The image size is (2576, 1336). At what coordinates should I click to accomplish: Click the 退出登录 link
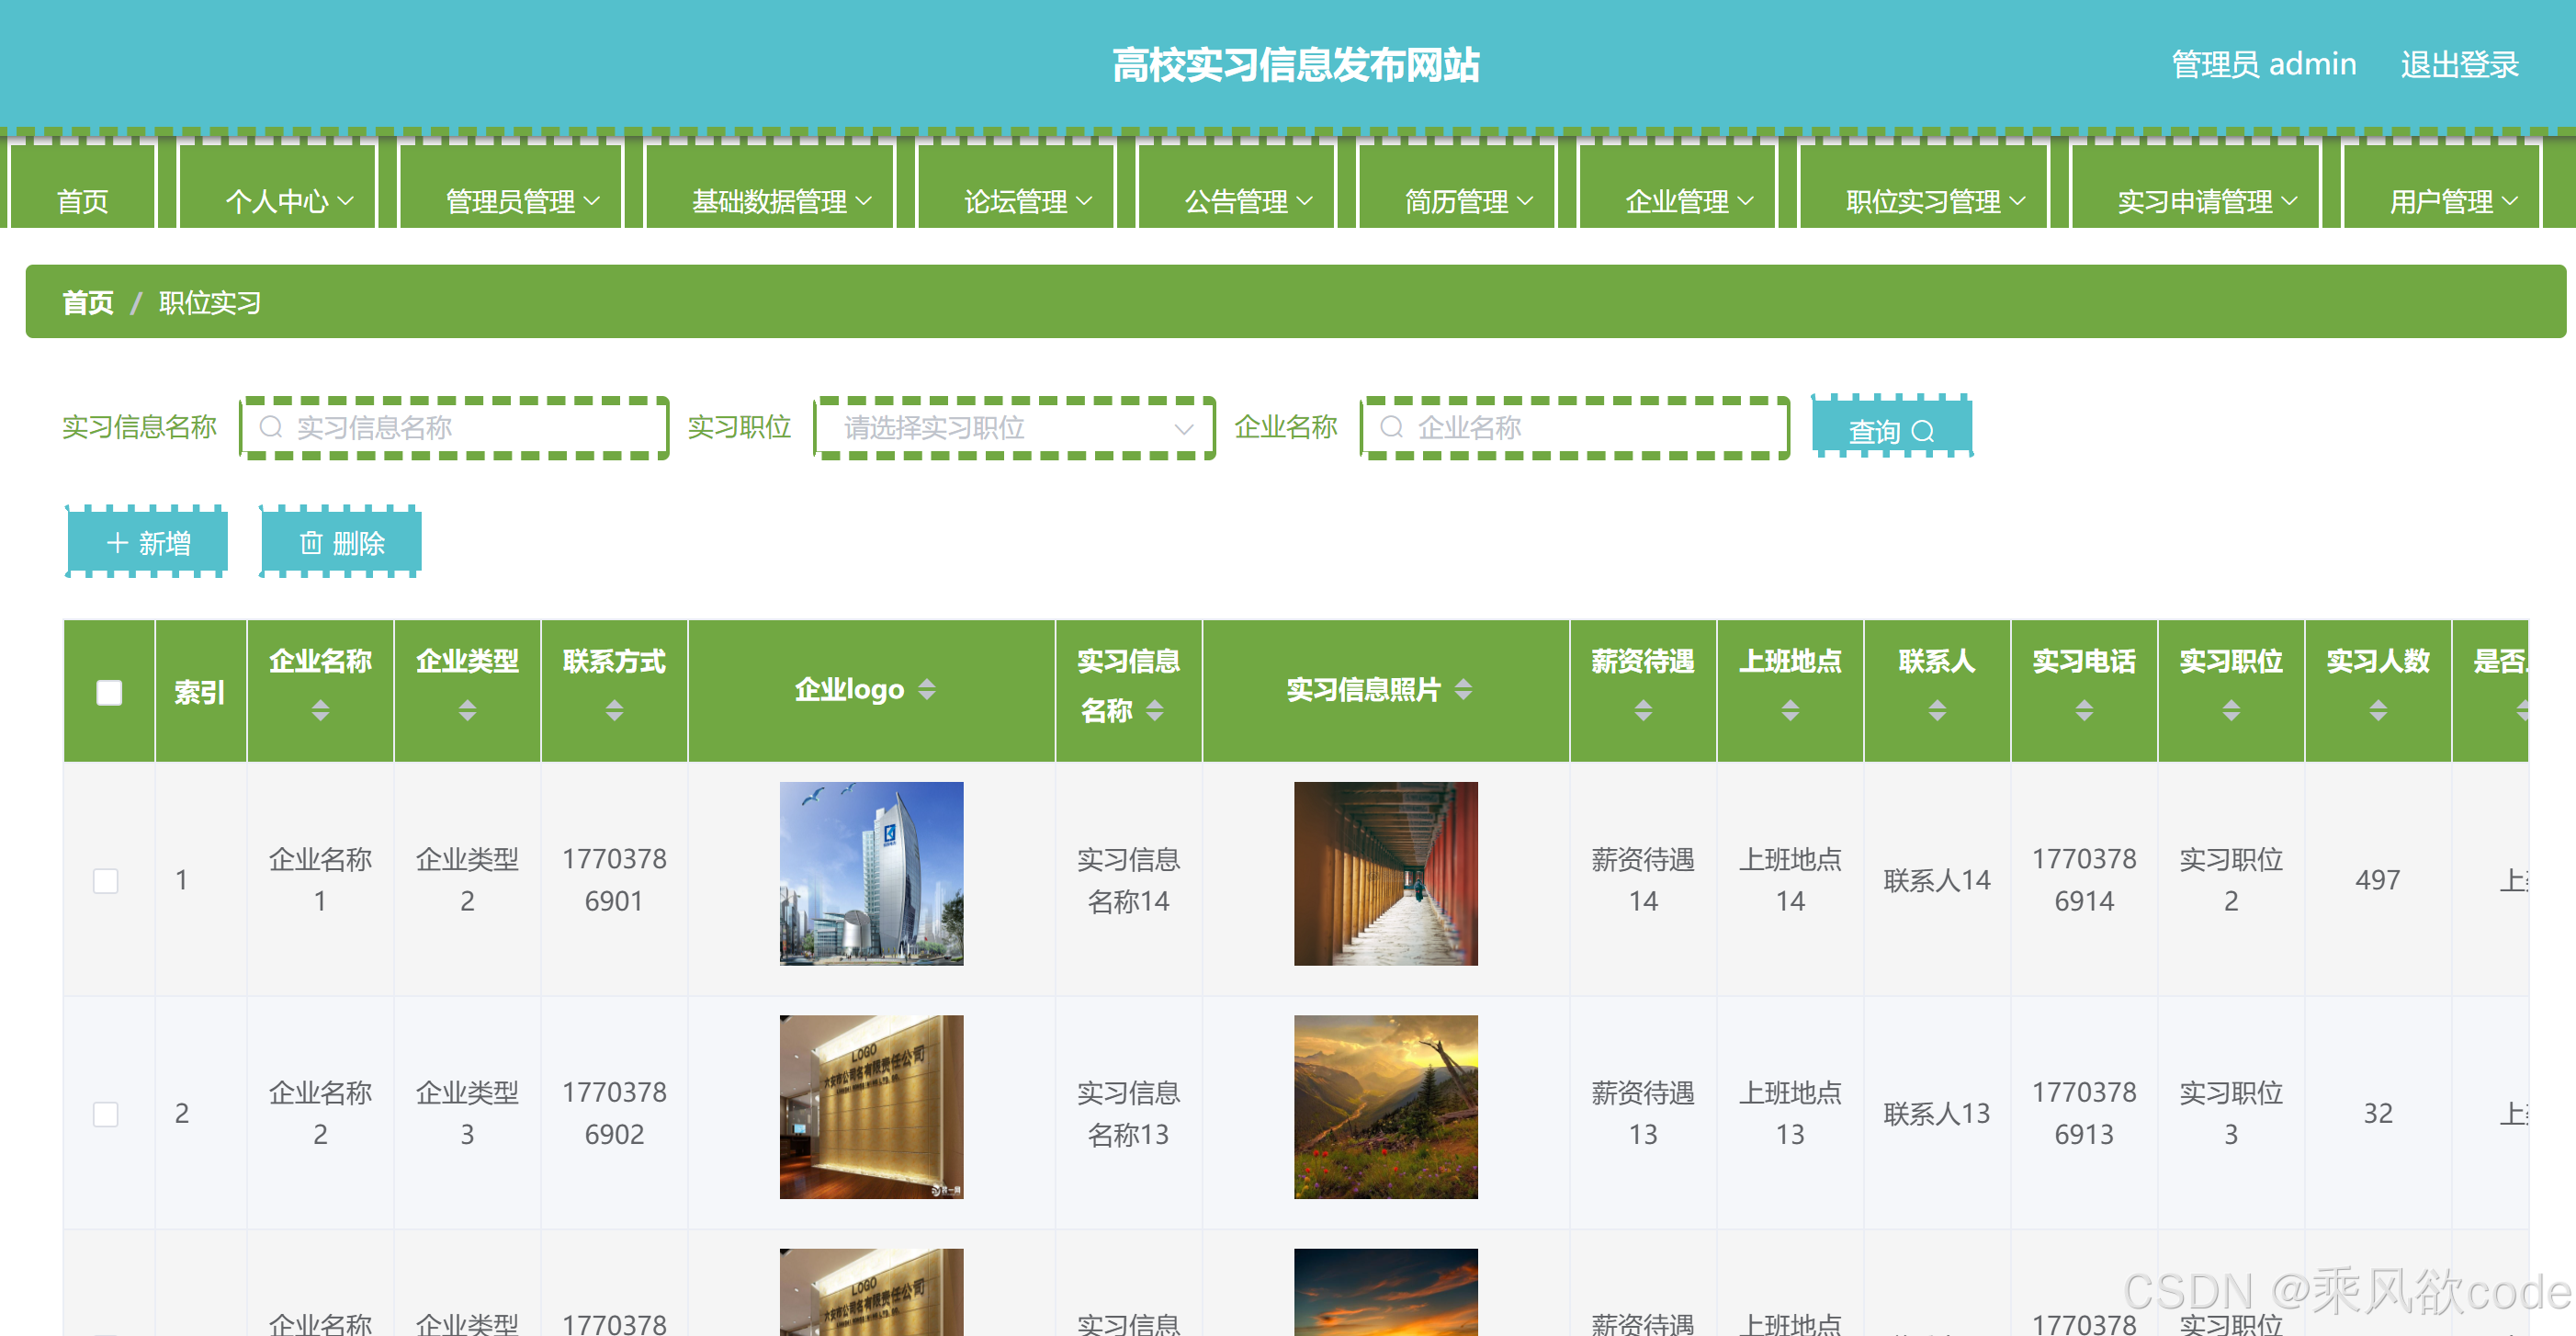click(x=2459, y=65)
